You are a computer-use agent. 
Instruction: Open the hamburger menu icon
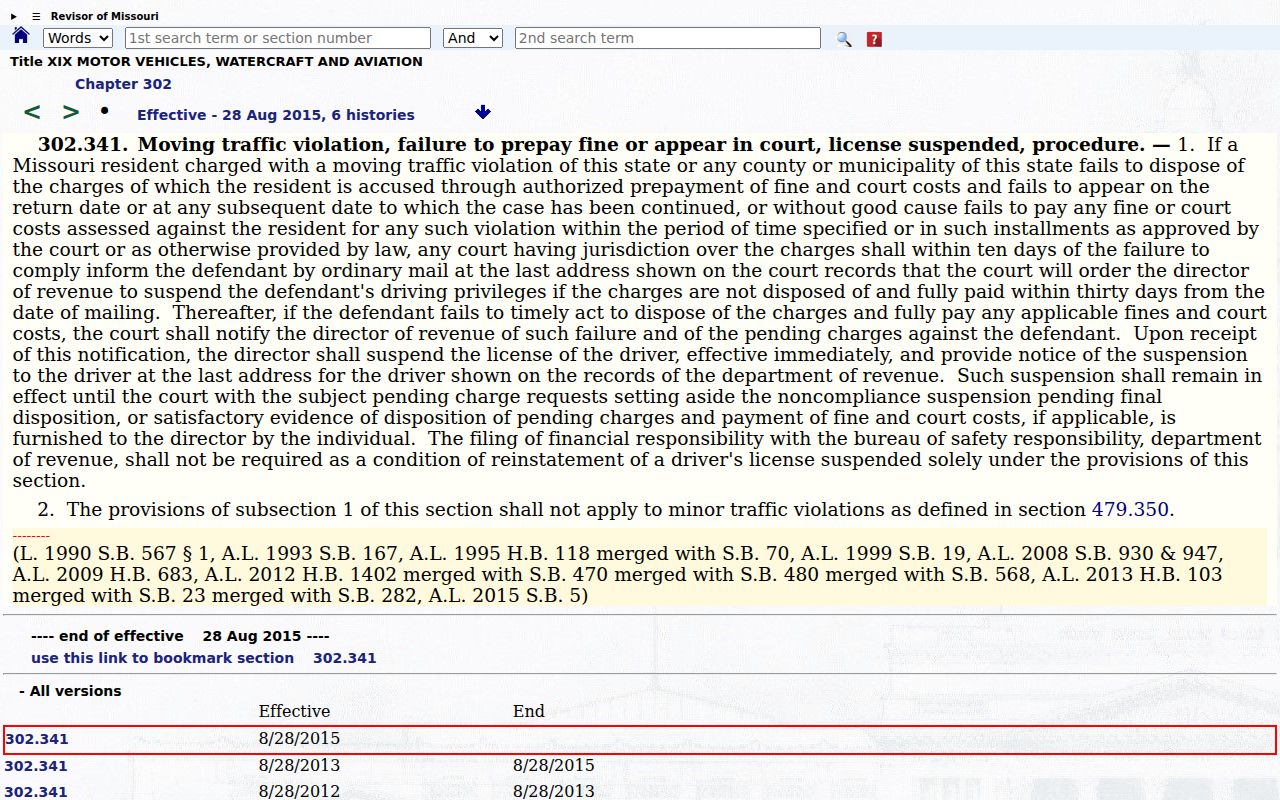pos(36,16)
